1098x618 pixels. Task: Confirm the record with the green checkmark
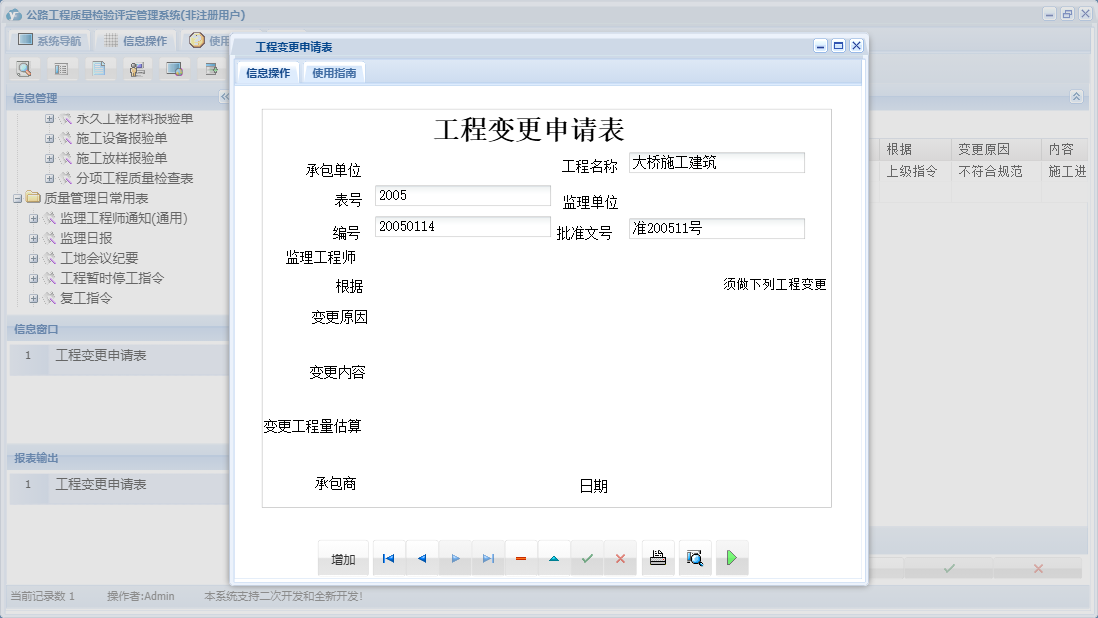[x=587, y=558]
